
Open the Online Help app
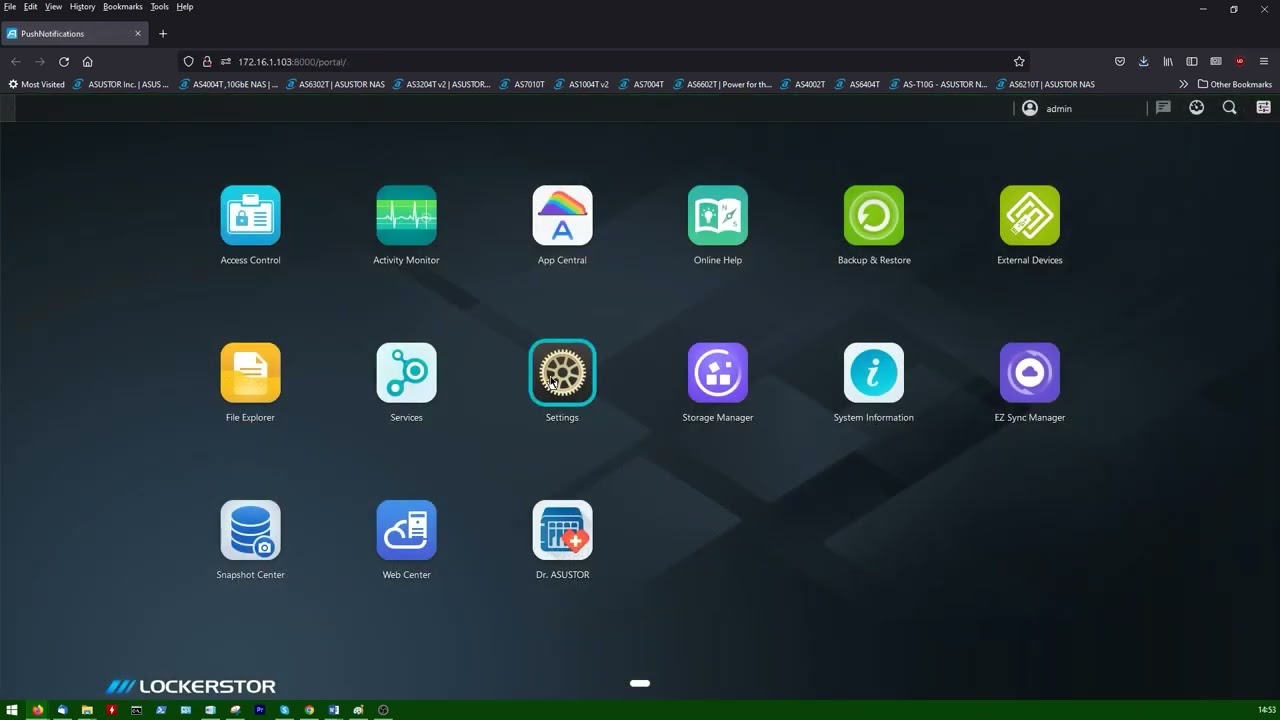point(718,216)
